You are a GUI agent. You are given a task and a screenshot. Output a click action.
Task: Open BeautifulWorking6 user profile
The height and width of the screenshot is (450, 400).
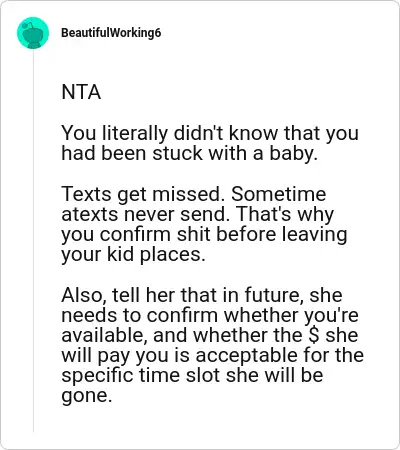click(x=111, y=33)
